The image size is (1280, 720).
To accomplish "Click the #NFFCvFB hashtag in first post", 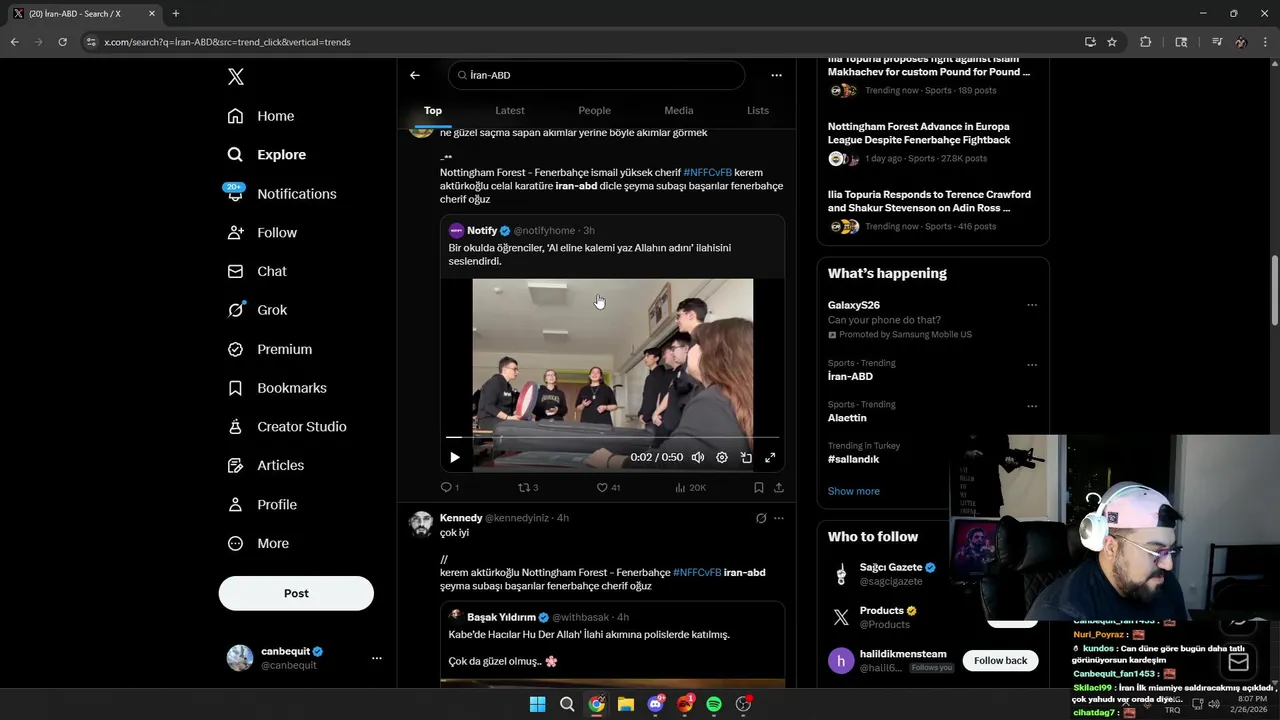I will 708,173.
